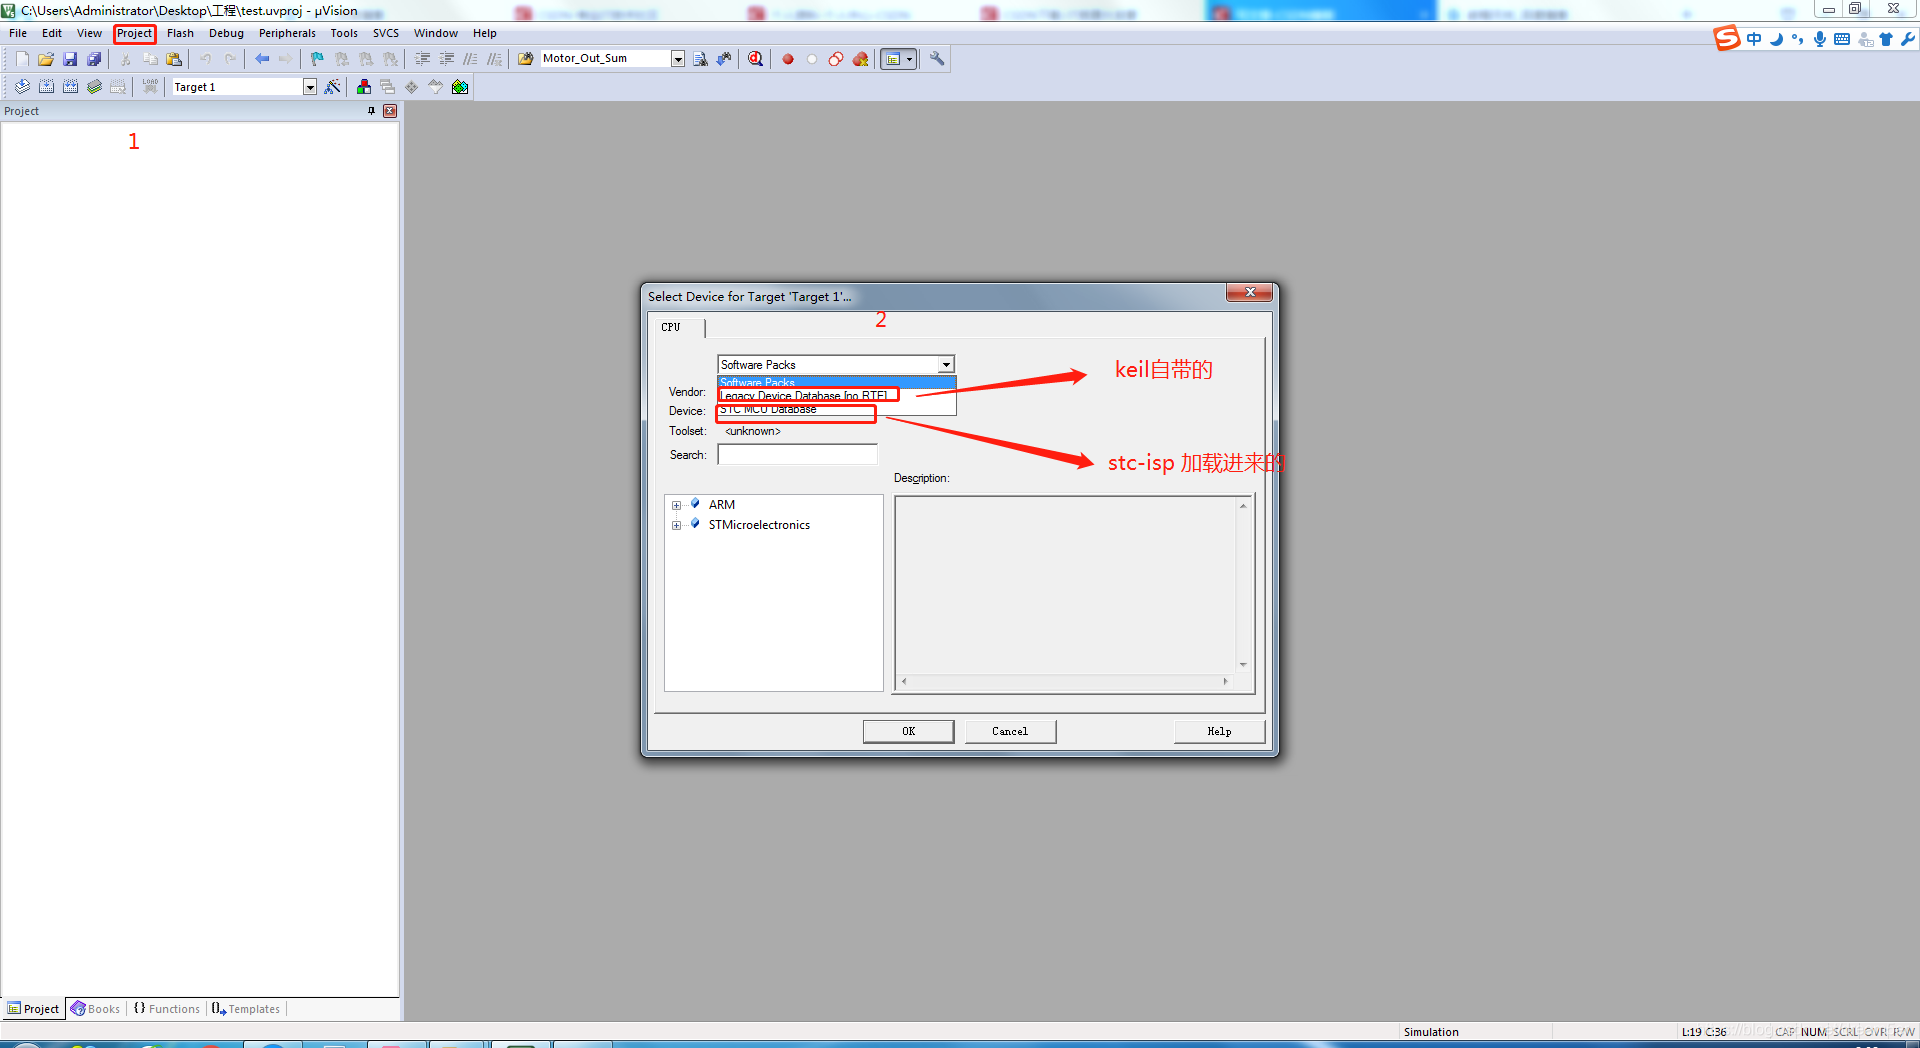Select the ARM item in the device tree
The width and height of the screenshot is (1920, 1048).
coord(721,505)
